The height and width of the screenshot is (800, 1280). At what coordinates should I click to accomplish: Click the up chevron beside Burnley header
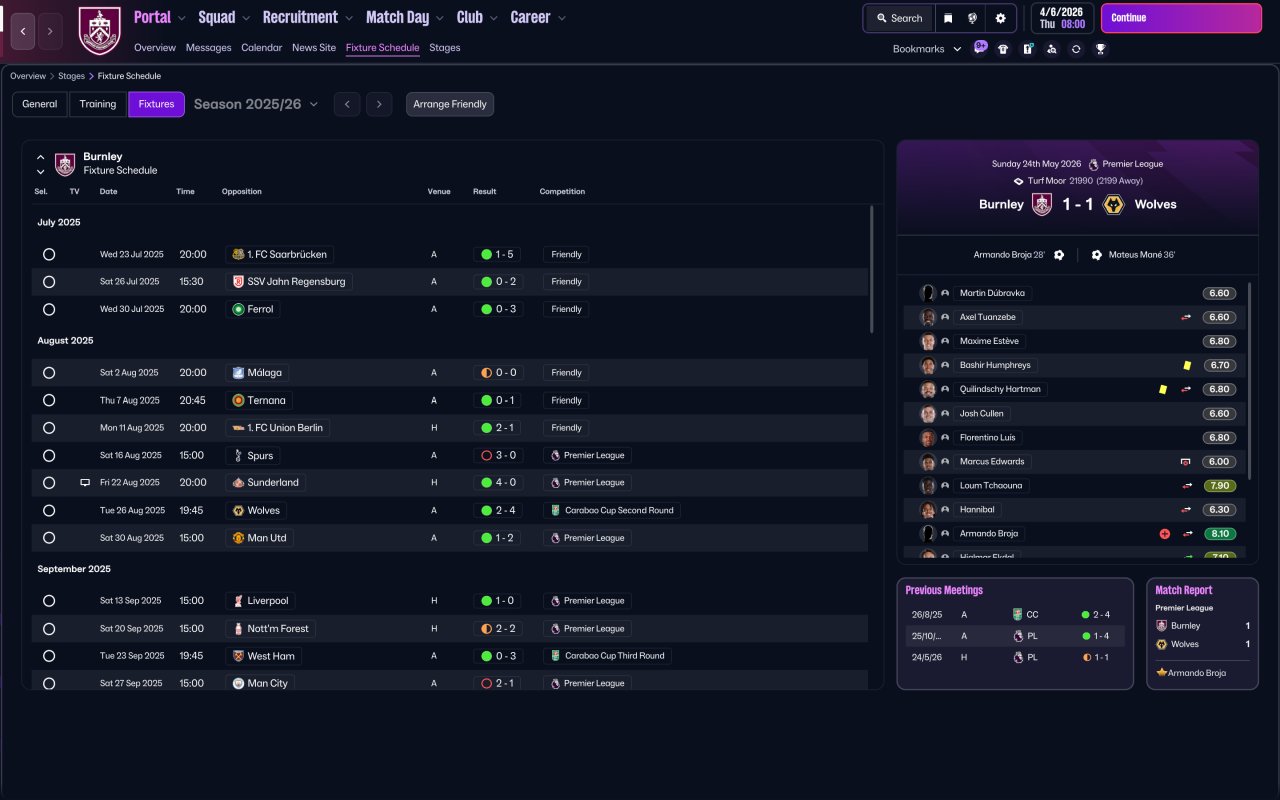(41, 157)
